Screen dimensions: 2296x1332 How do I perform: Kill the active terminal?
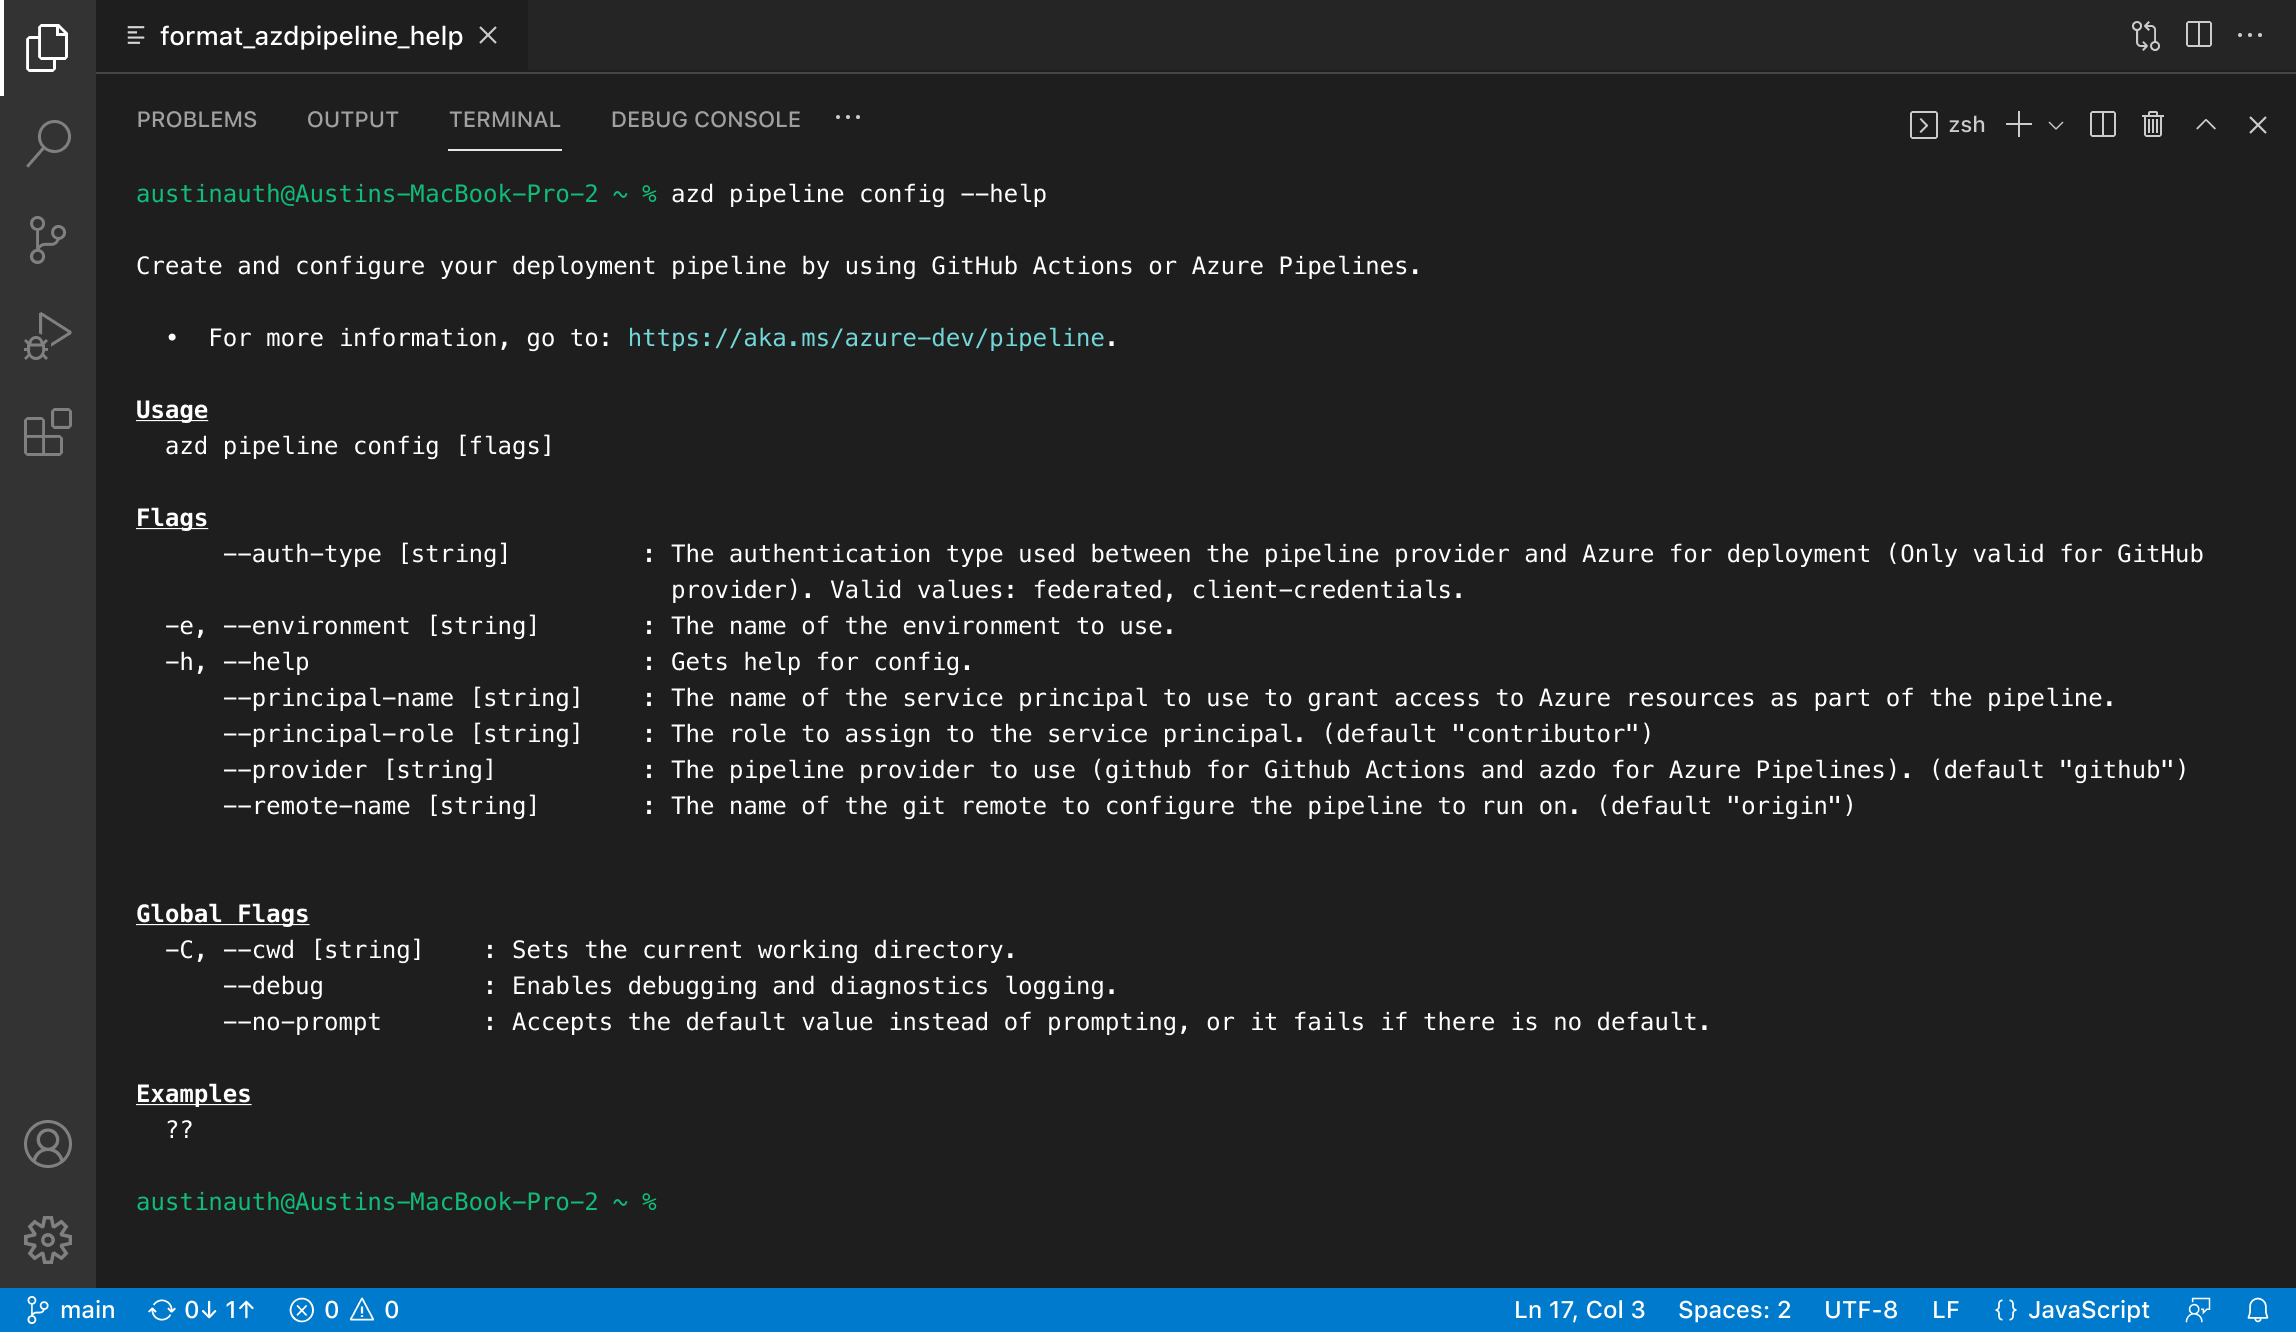[2152, 124]
